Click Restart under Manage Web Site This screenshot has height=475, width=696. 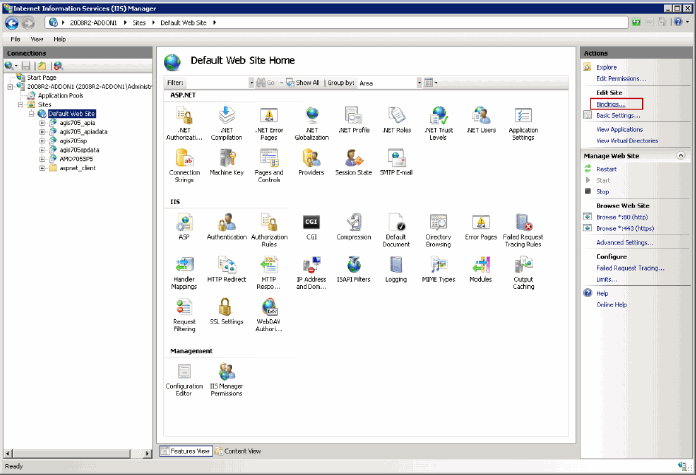pos(606,169)
